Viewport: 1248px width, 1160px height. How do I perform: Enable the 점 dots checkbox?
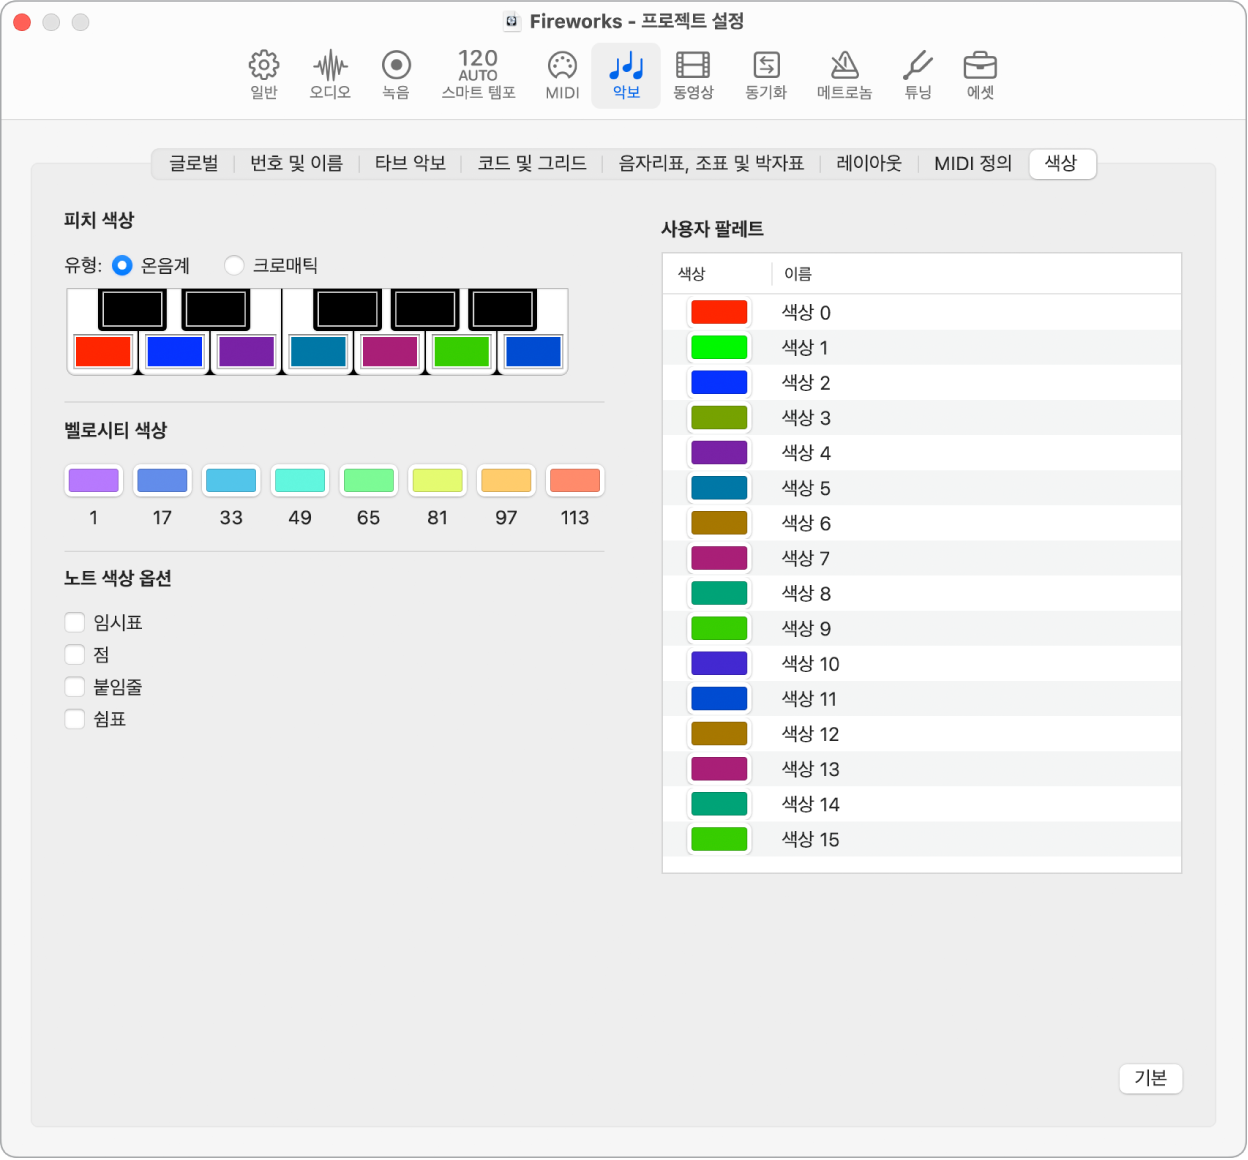[x=75, y=655]
